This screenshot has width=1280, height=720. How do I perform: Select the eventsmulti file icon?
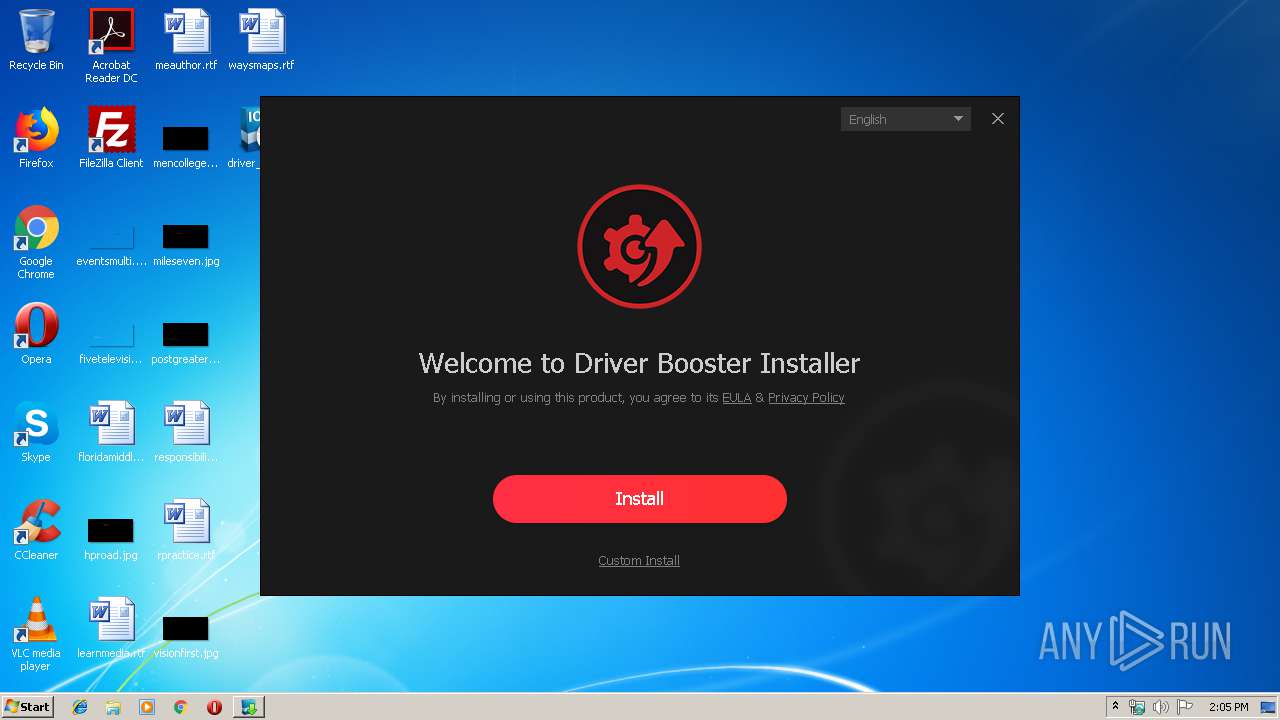point(111,245)
